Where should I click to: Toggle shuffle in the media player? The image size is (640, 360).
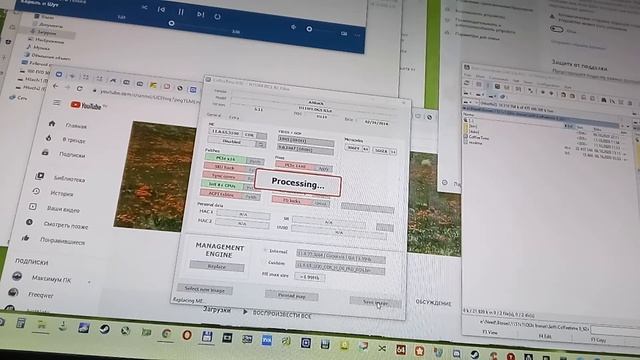point(144,7)
